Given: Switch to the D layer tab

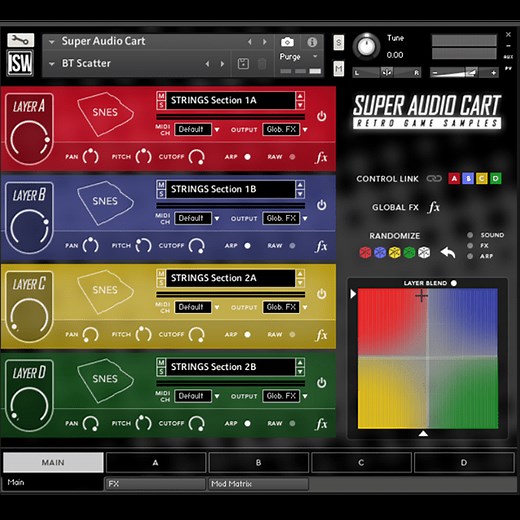Looking at the screenshot, I should [x=464, y=462].
